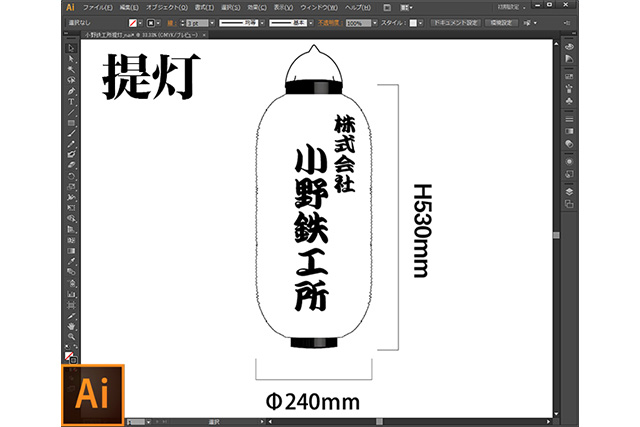The width and height of the screenshot is (640, 427).
Task: Open the 書式(T) menu
Action: pyautogui.click(x=204, y=8)
